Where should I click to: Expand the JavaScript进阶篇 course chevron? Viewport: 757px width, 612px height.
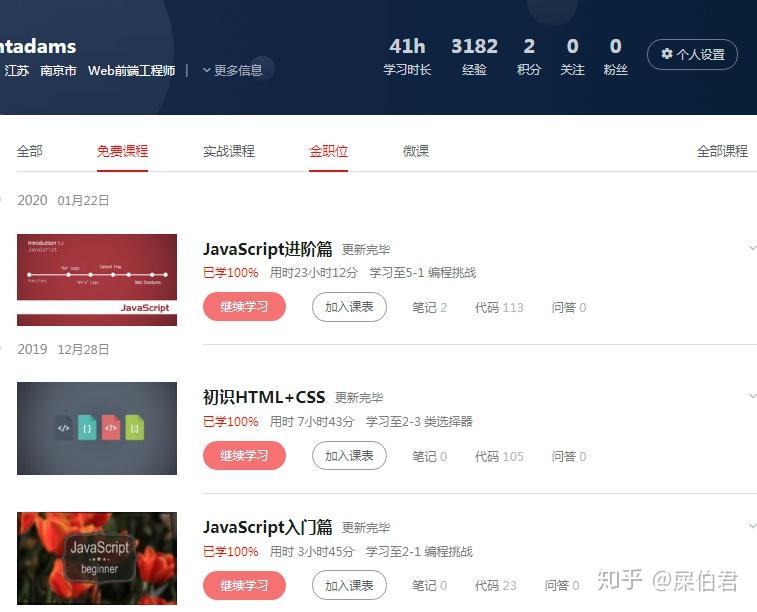click(x=752, y=248)
